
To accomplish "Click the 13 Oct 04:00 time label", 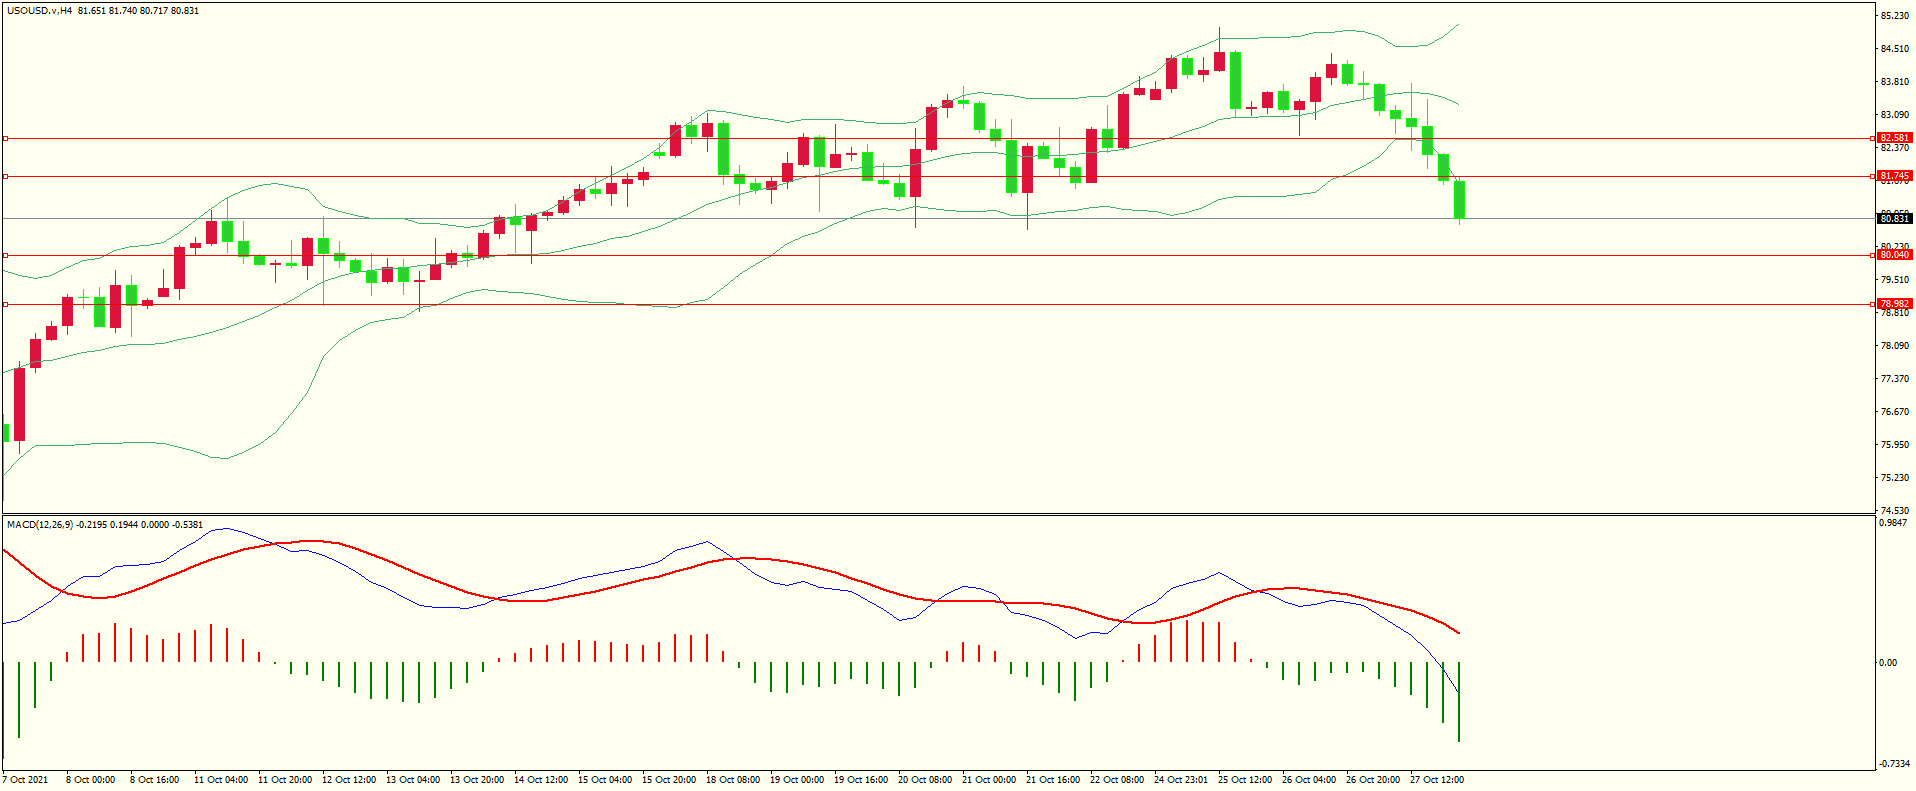I will coord(413,780).
